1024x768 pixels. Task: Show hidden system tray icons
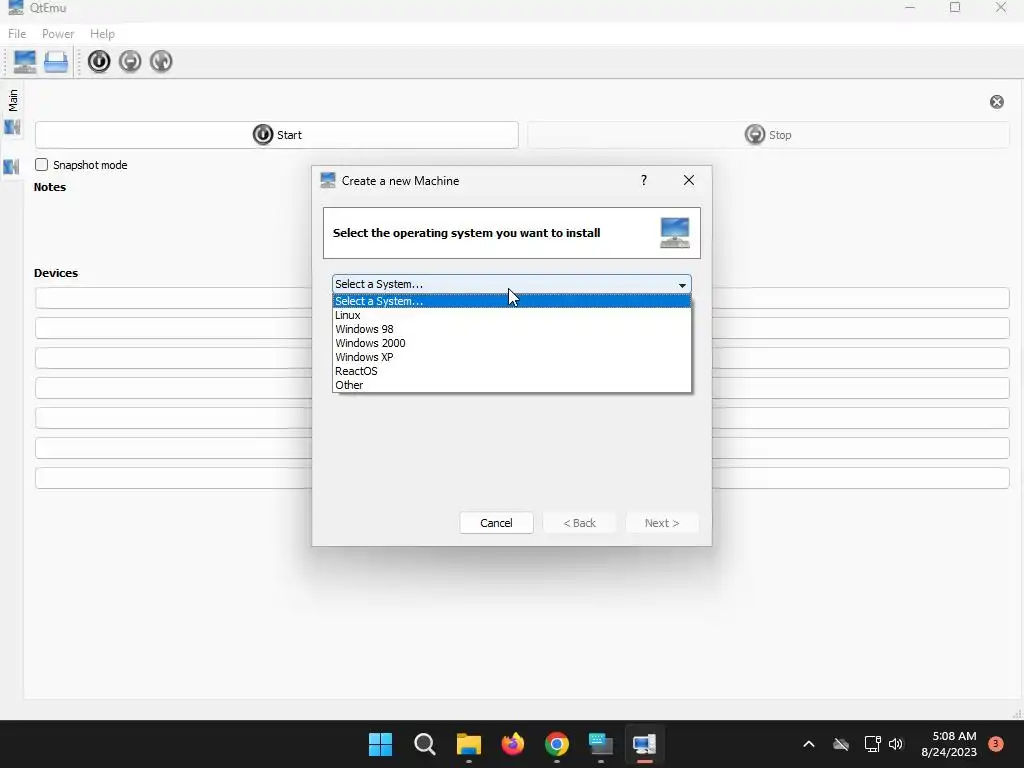pyautogui.click(x=808, y=744)
